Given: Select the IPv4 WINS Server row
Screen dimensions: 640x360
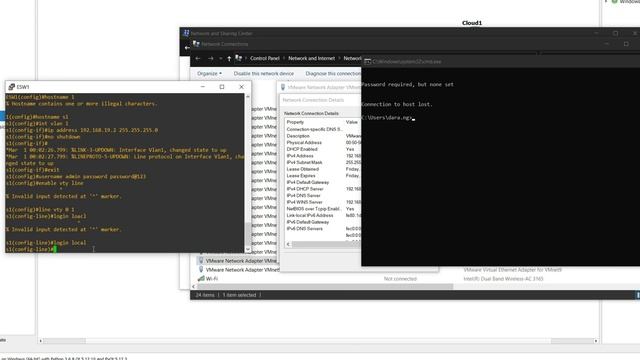Looking at the screenshot, I should click(323, 202).
